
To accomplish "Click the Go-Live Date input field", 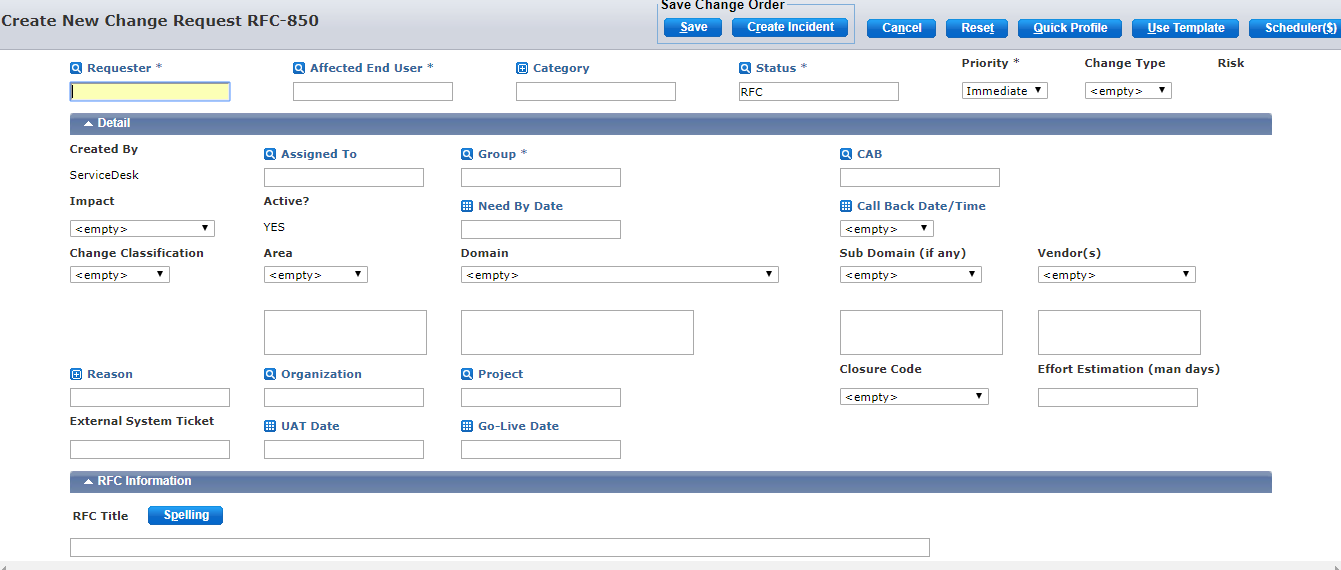I will click(541, 450).
